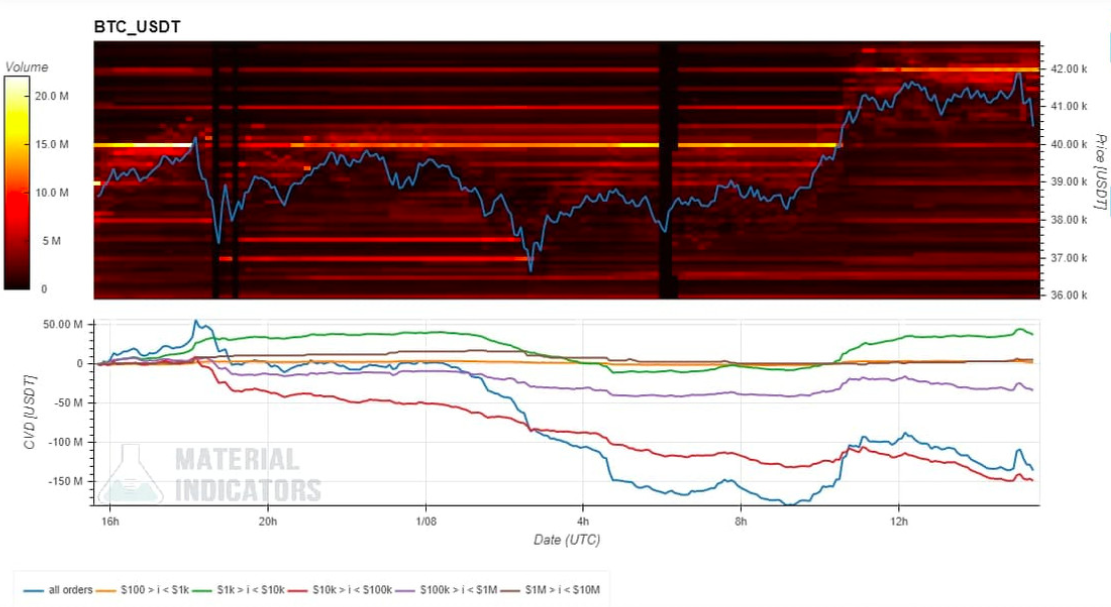Click the 'Volume' color bar label

[x=27, y=67]
